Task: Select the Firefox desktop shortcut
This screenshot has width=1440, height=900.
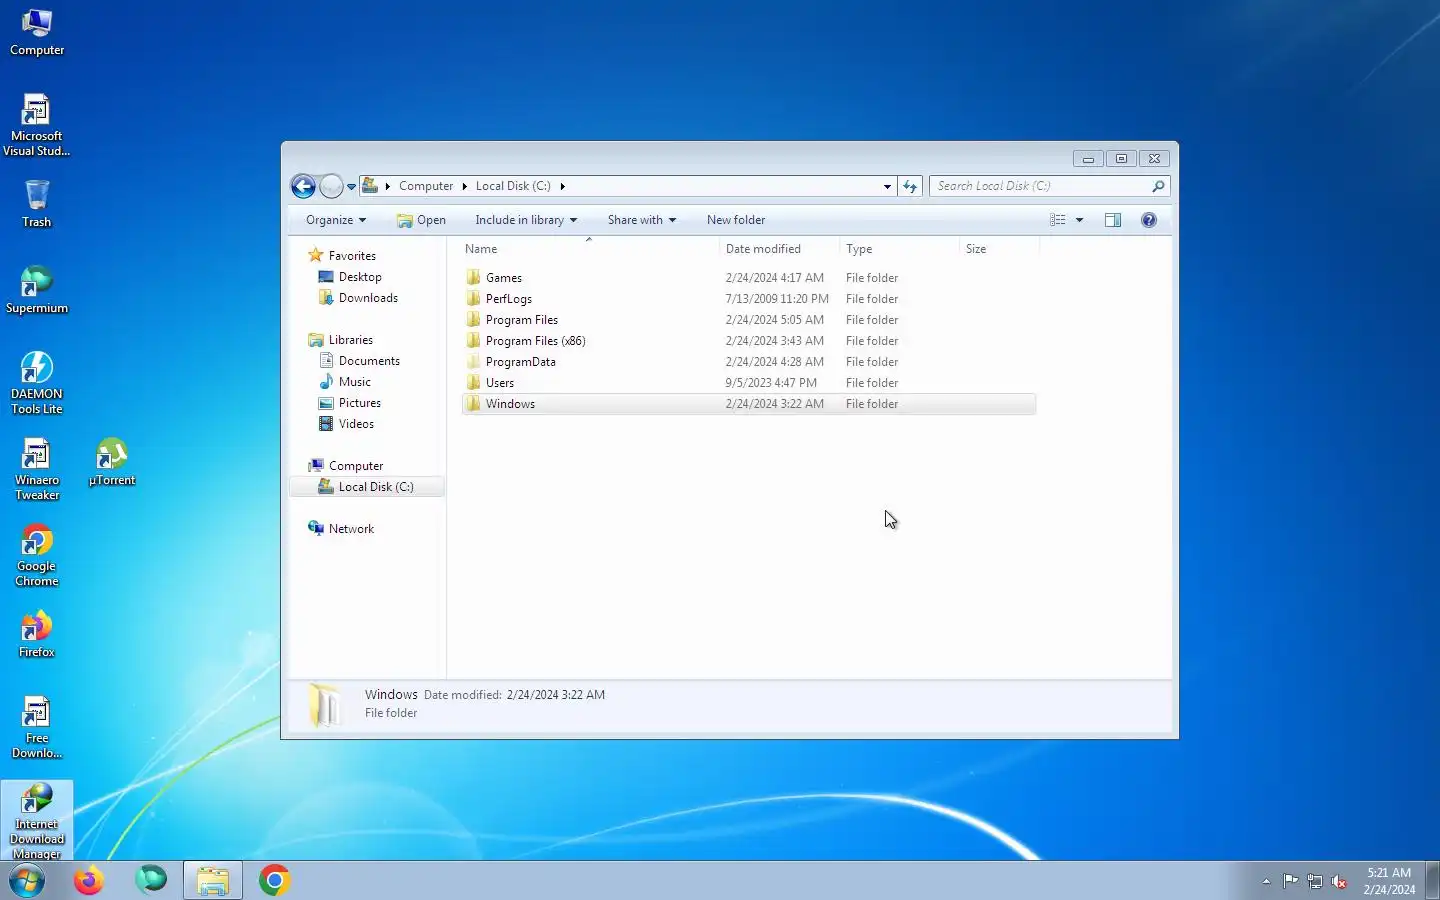Action: click(x=37, y=634)
